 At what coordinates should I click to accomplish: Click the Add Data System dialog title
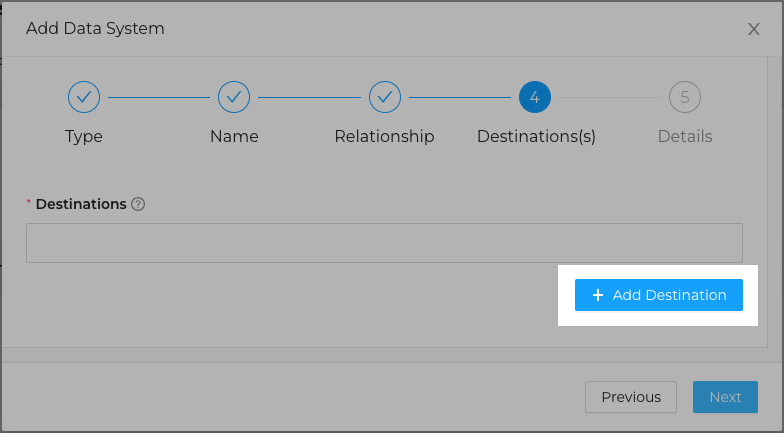point(95,28)
